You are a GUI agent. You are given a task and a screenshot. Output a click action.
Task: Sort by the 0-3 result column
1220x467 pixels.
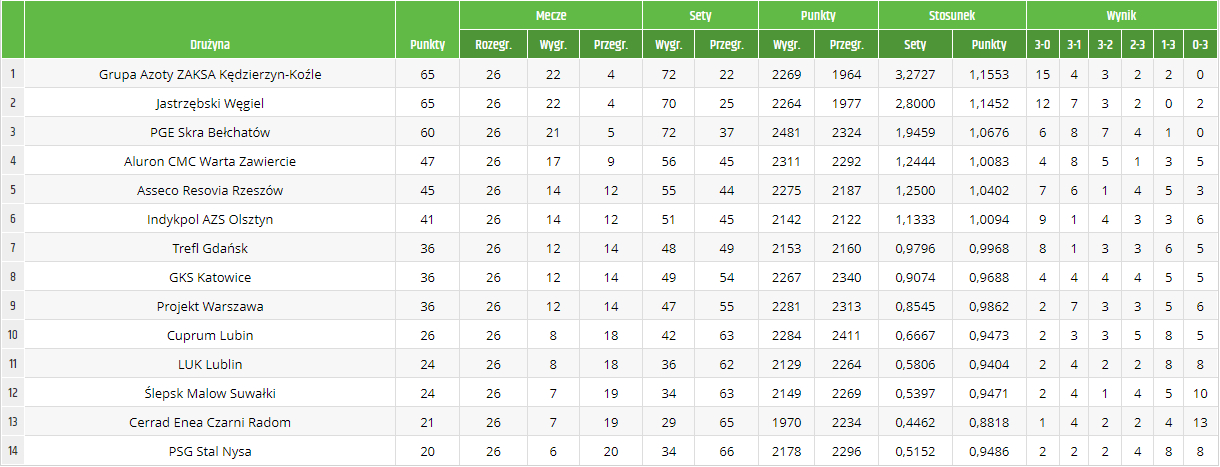(1200, 45)
